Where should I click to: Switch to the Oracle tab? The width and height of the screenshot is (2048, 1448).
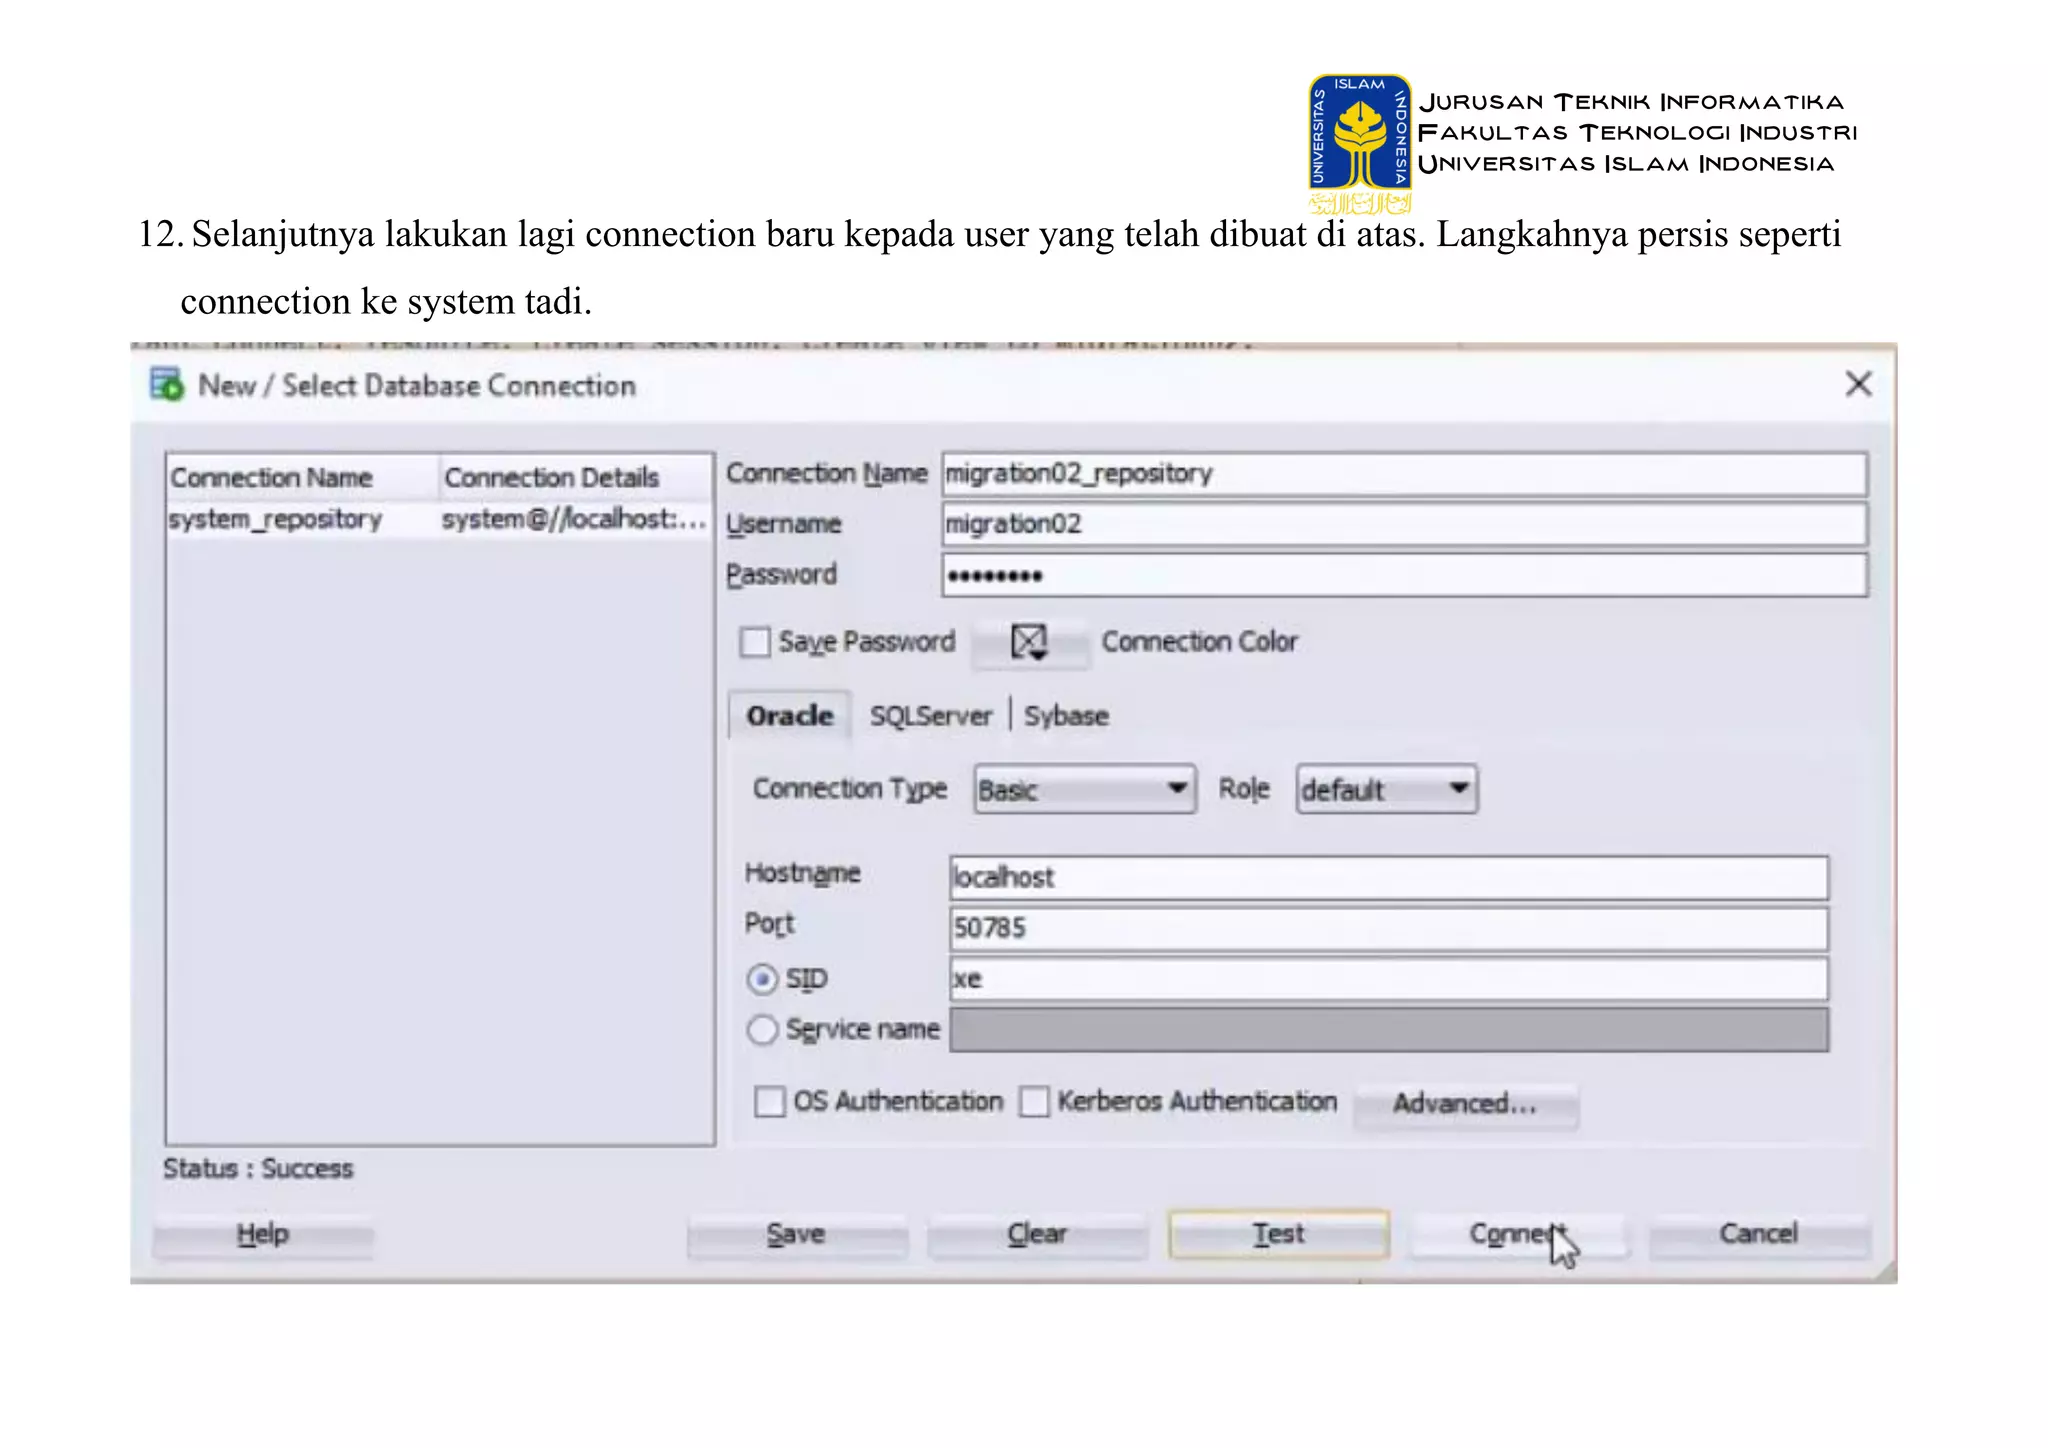tap(790, 716)
